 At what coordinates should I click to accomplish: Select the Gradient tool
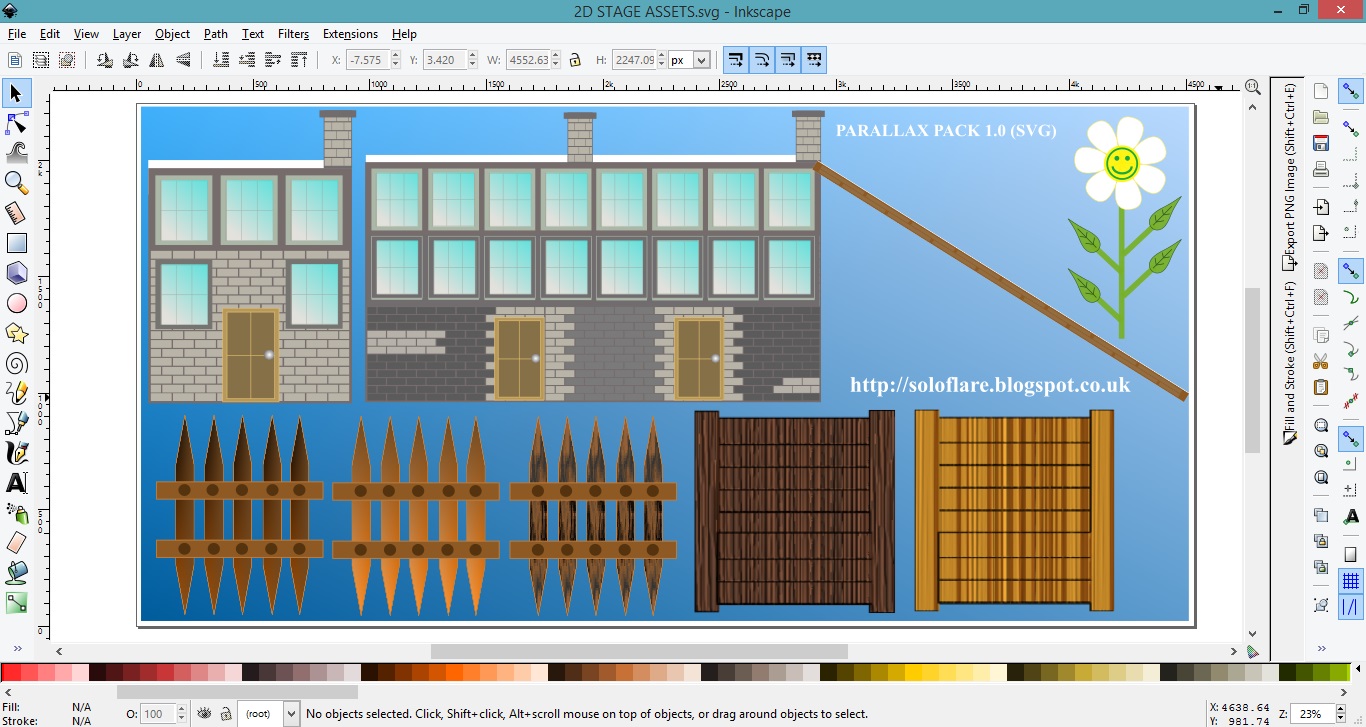(x=16, y=603)
